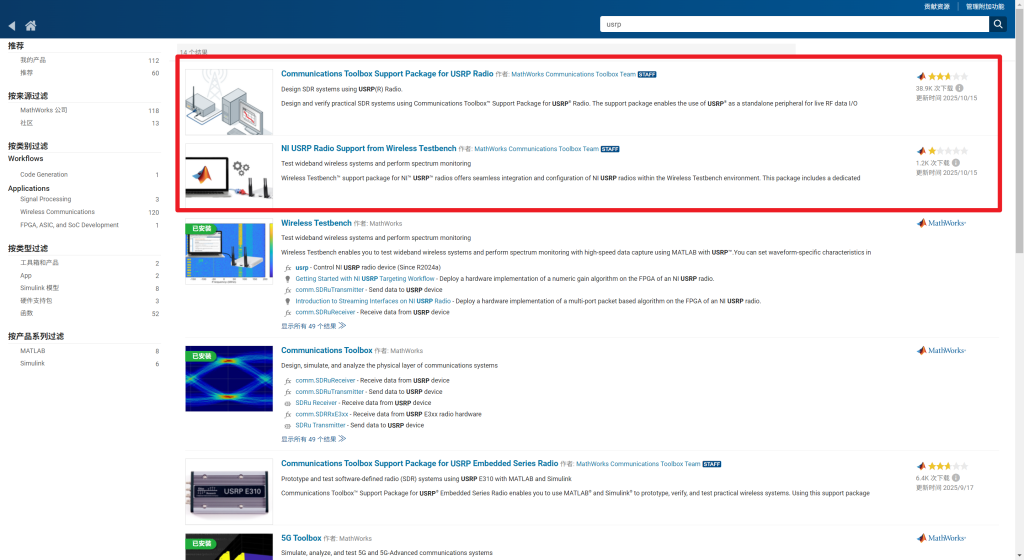1024x560 pixels.
Task: Filter by MathWorks 公司 source
Action: click(x=44, y=110)
